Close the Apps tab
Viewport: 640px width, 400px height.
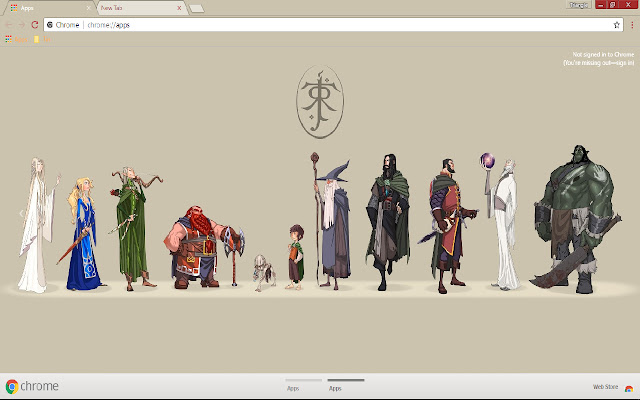89,8
